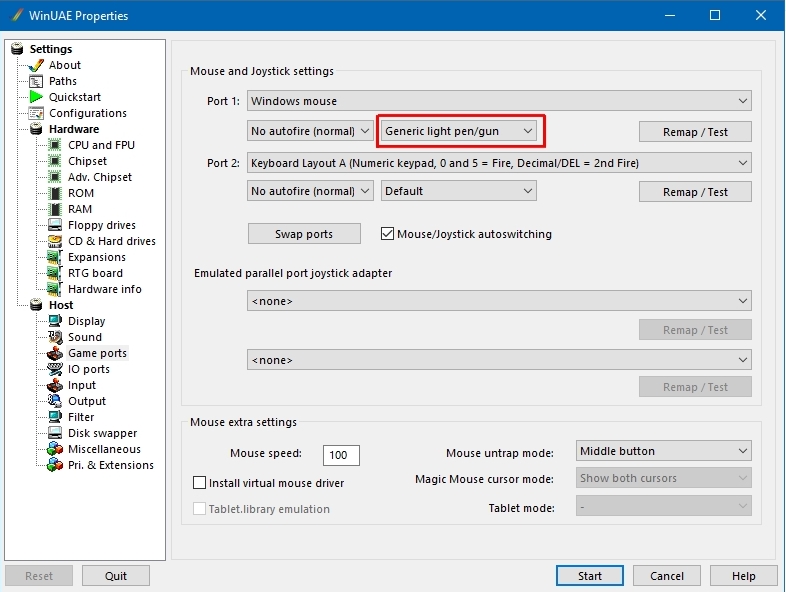Click the Chipset chip icon
Image resolution: width=786 pixels, height=592 pixels.
pos(55,161)
